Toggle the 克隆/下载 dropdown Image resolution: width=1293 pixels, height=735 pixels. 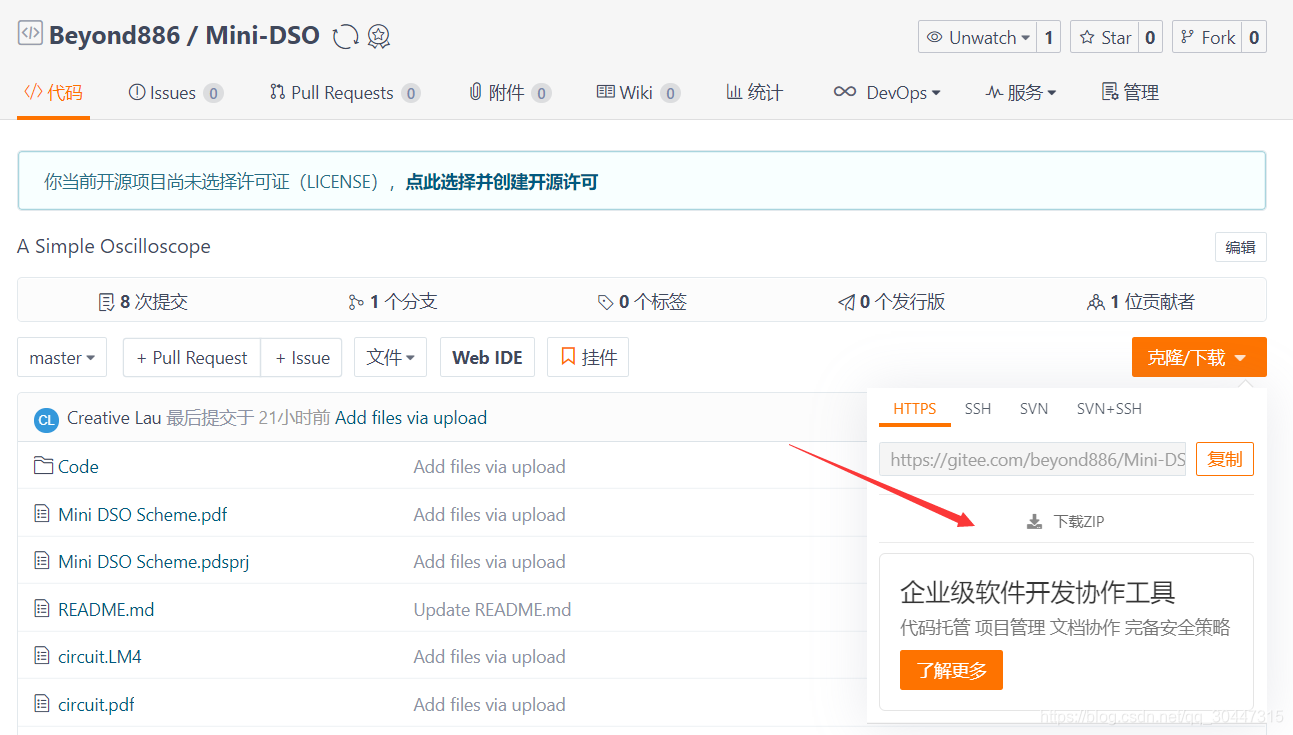(x=1199, y=358)
